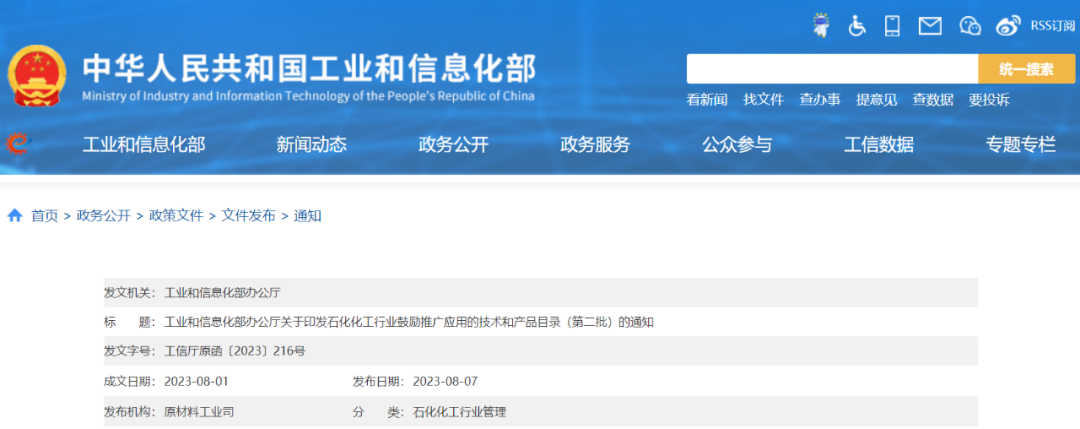
Task: Click the 发布机构 label
Action: [130, 412]
